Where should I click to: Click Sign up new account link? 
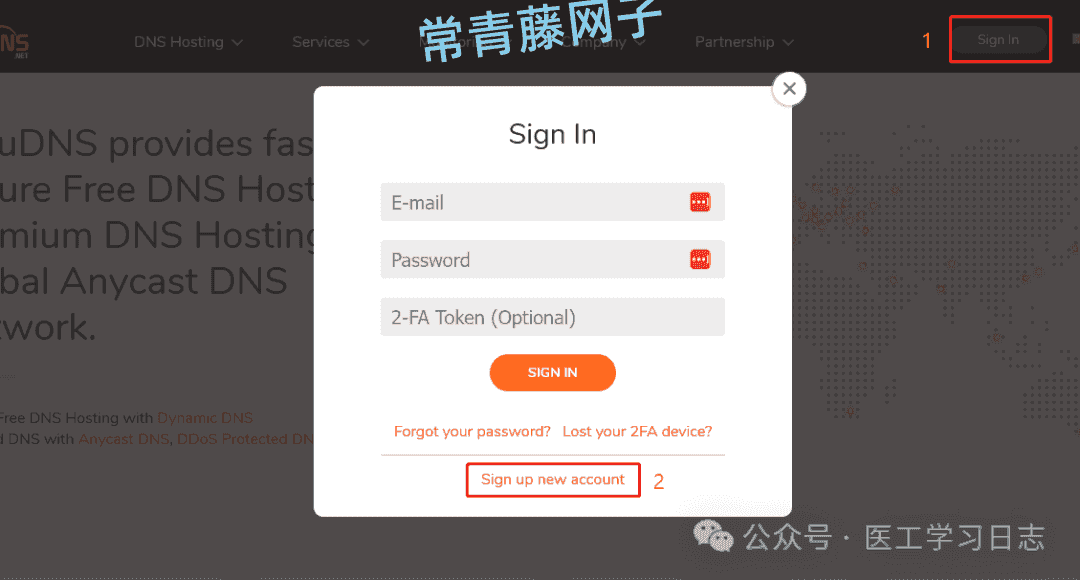click(552, 479)
